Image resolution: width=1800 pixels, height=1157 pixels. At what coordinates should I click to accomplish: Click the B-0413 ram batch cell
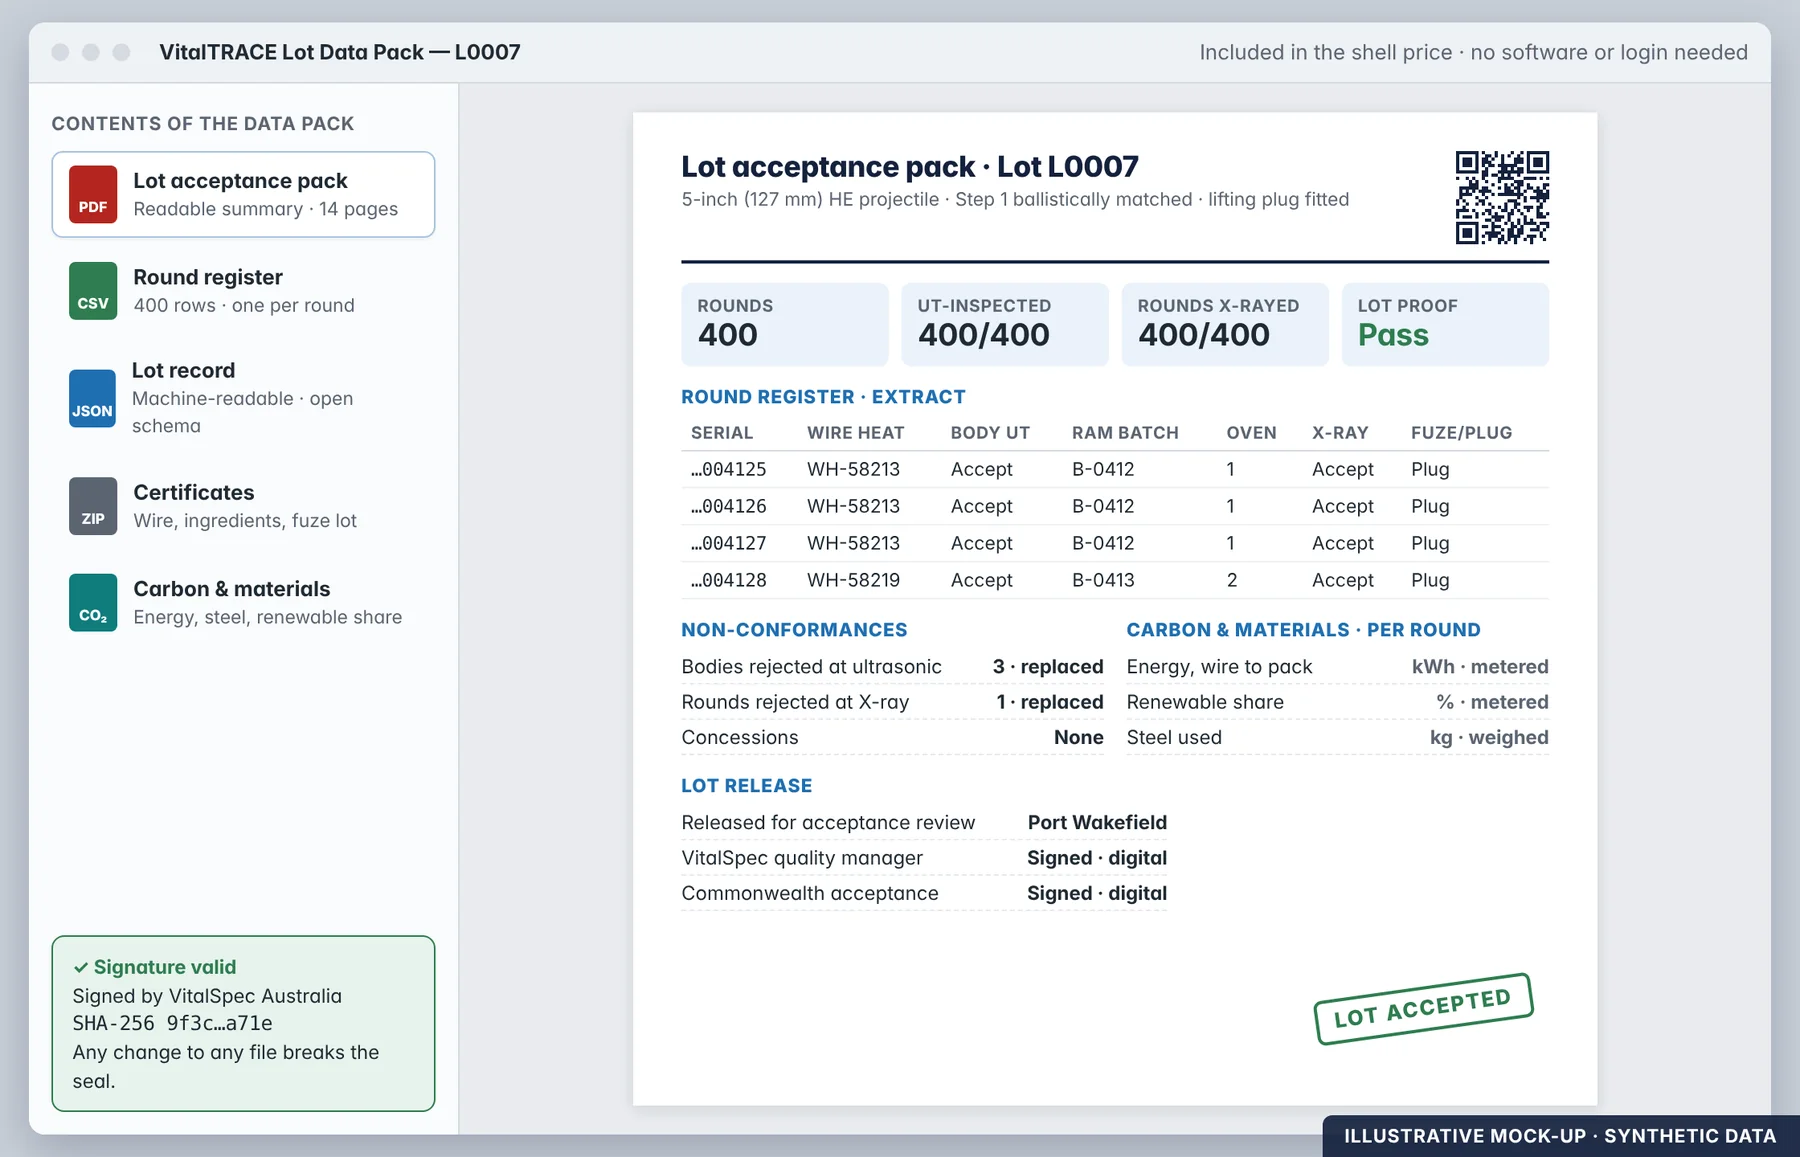tap(1103, 580)
